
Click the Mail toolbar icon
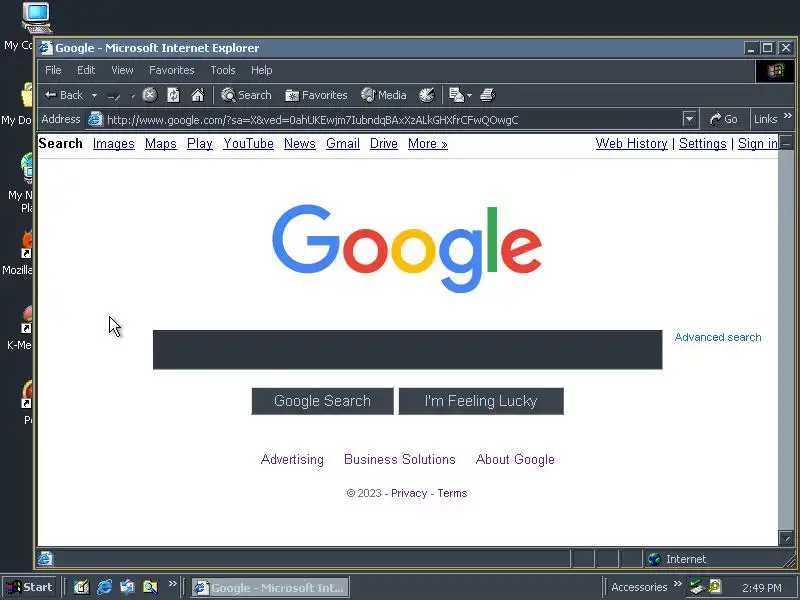456,95
